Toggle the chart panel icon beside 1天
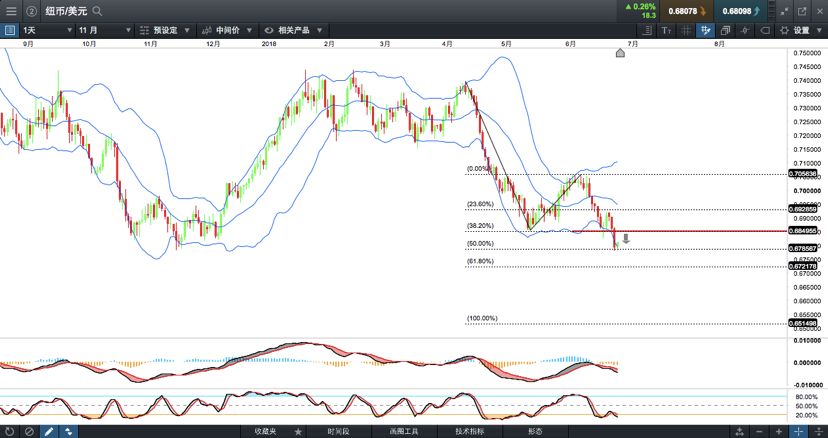Viewport: 828px width, 438px height. pos(9,31)
